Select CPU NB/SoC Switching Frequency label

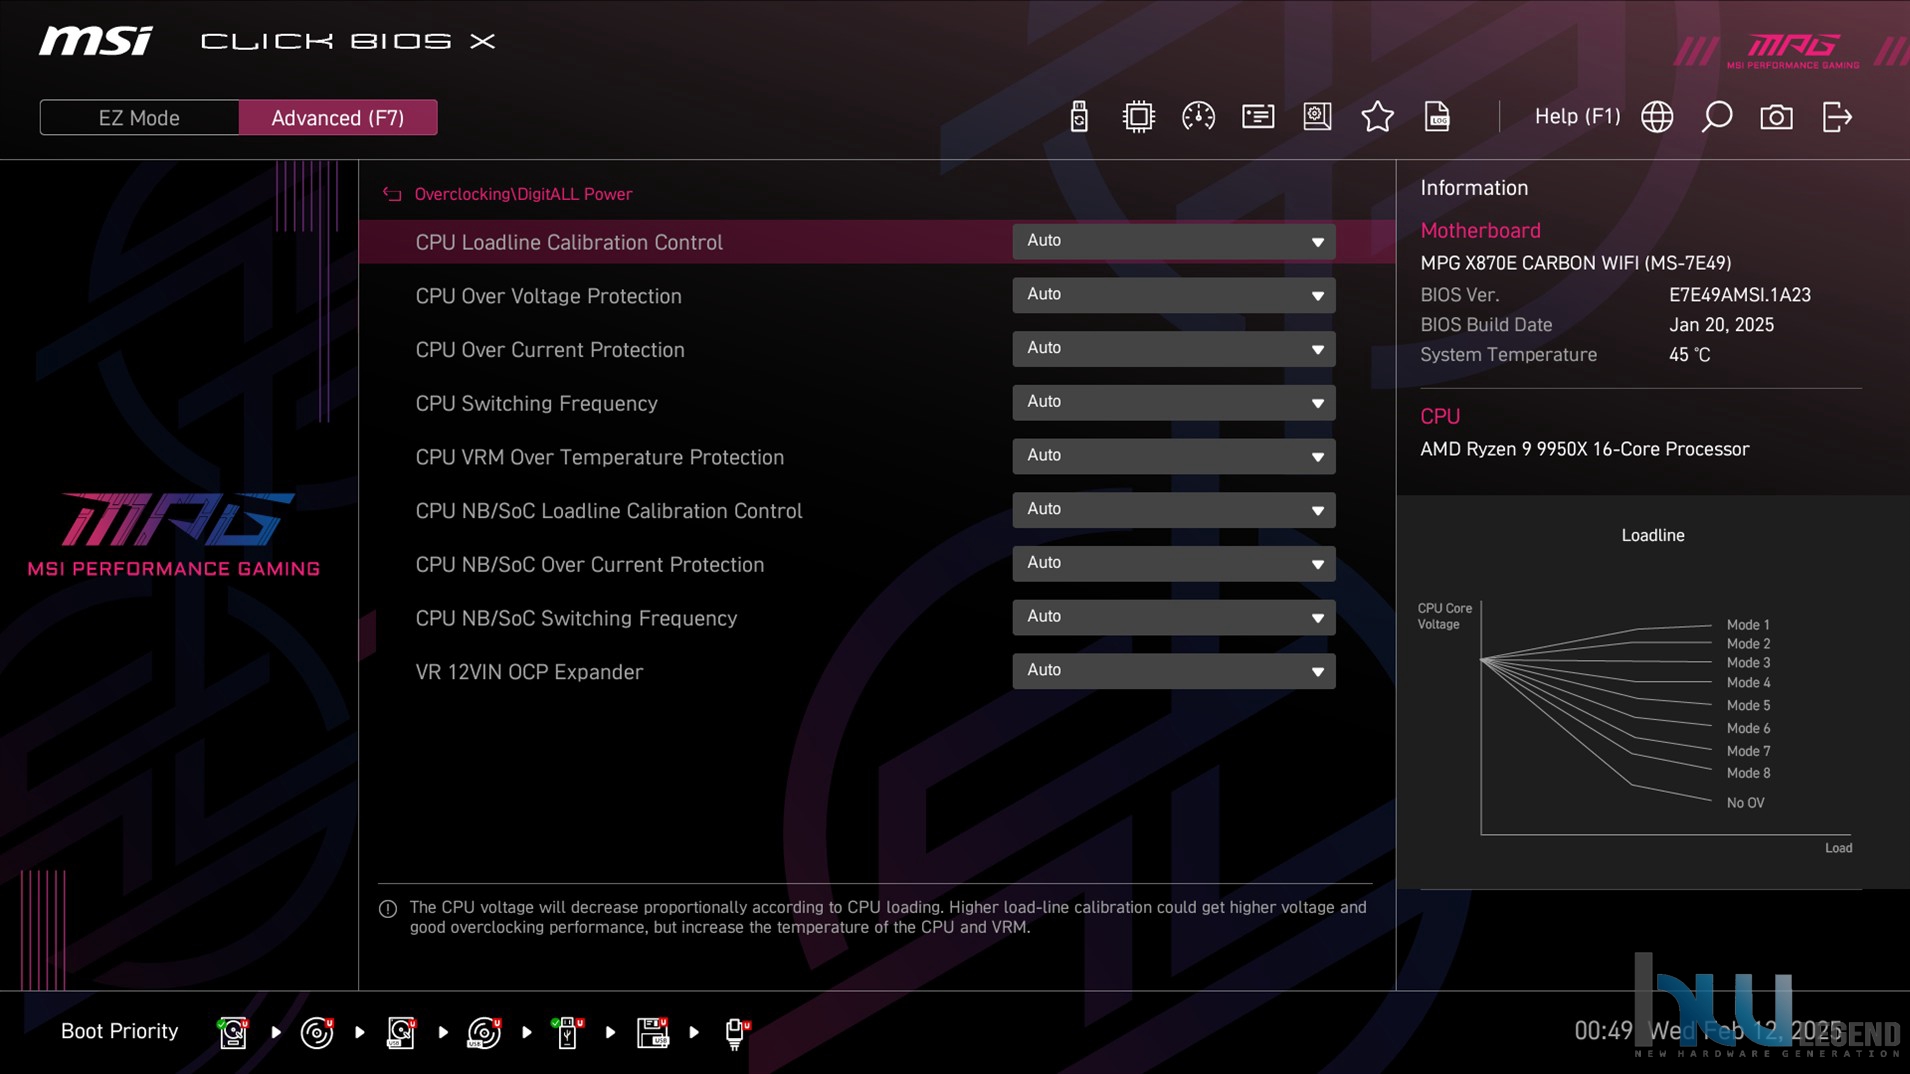tap(576, 618)
